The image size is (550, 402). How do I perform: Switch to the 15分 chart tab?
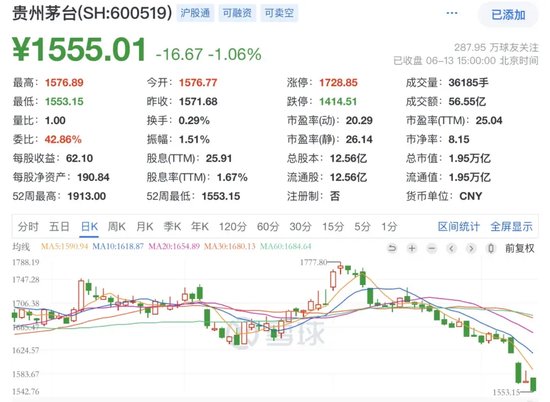pyautogui.click(x=333, y=227)
